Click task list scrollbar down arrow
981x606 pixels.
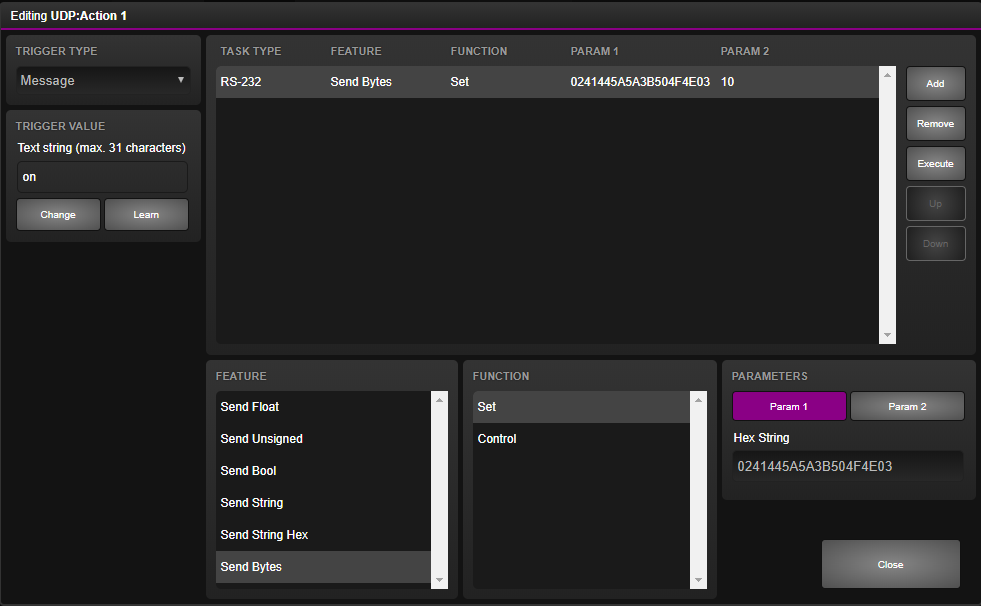pos(887,335)
